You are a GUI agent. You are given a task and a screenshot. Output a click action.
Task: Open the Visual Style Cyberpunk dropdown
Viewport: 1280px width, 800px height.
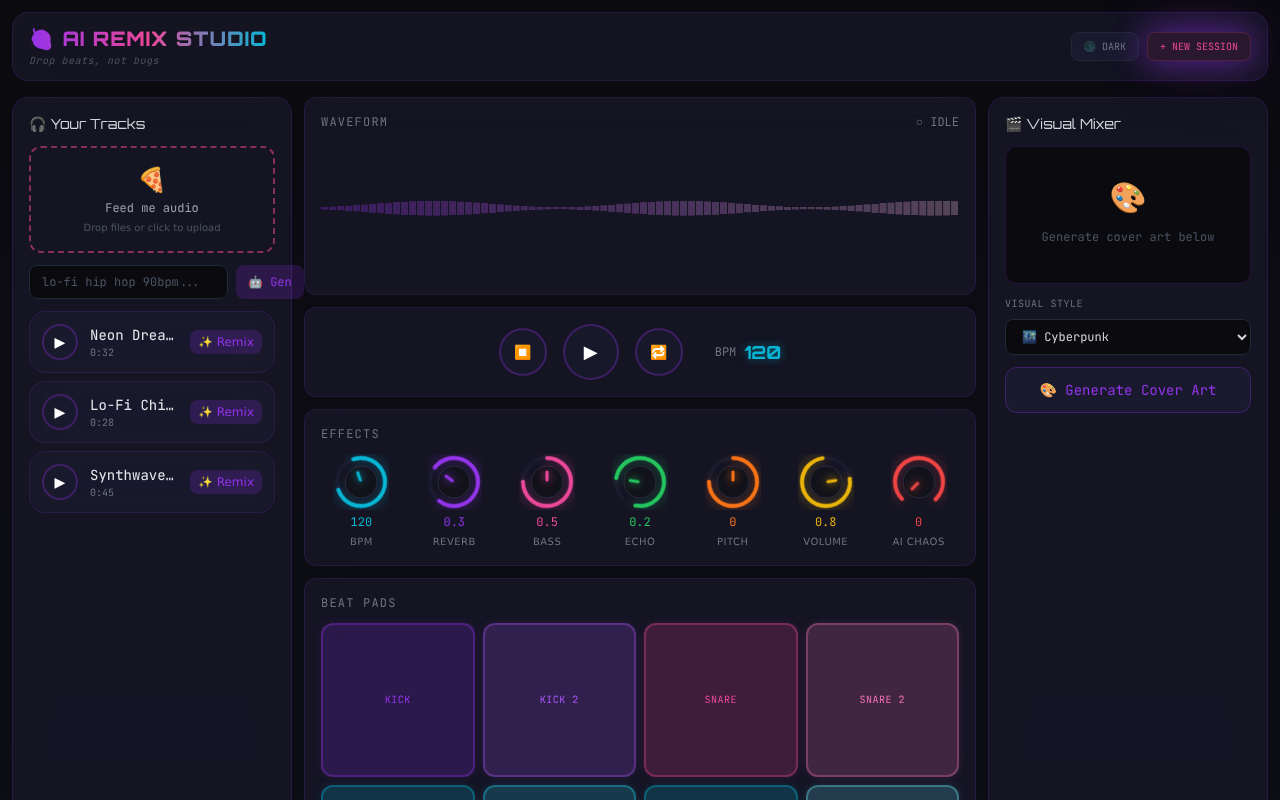point(1128,337)
